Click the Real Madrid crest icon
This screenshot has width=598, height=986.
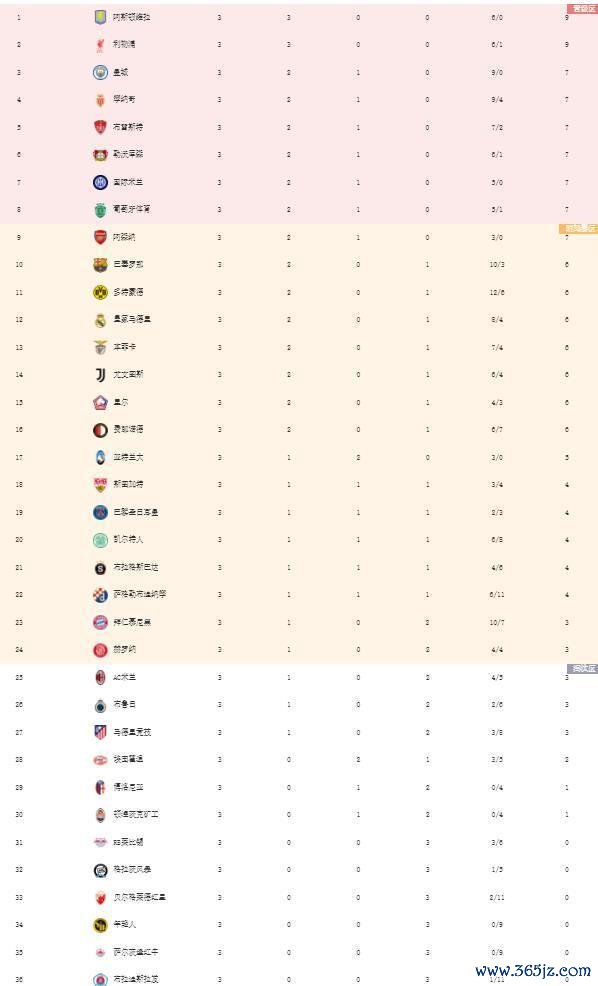[x=100, y=319]
